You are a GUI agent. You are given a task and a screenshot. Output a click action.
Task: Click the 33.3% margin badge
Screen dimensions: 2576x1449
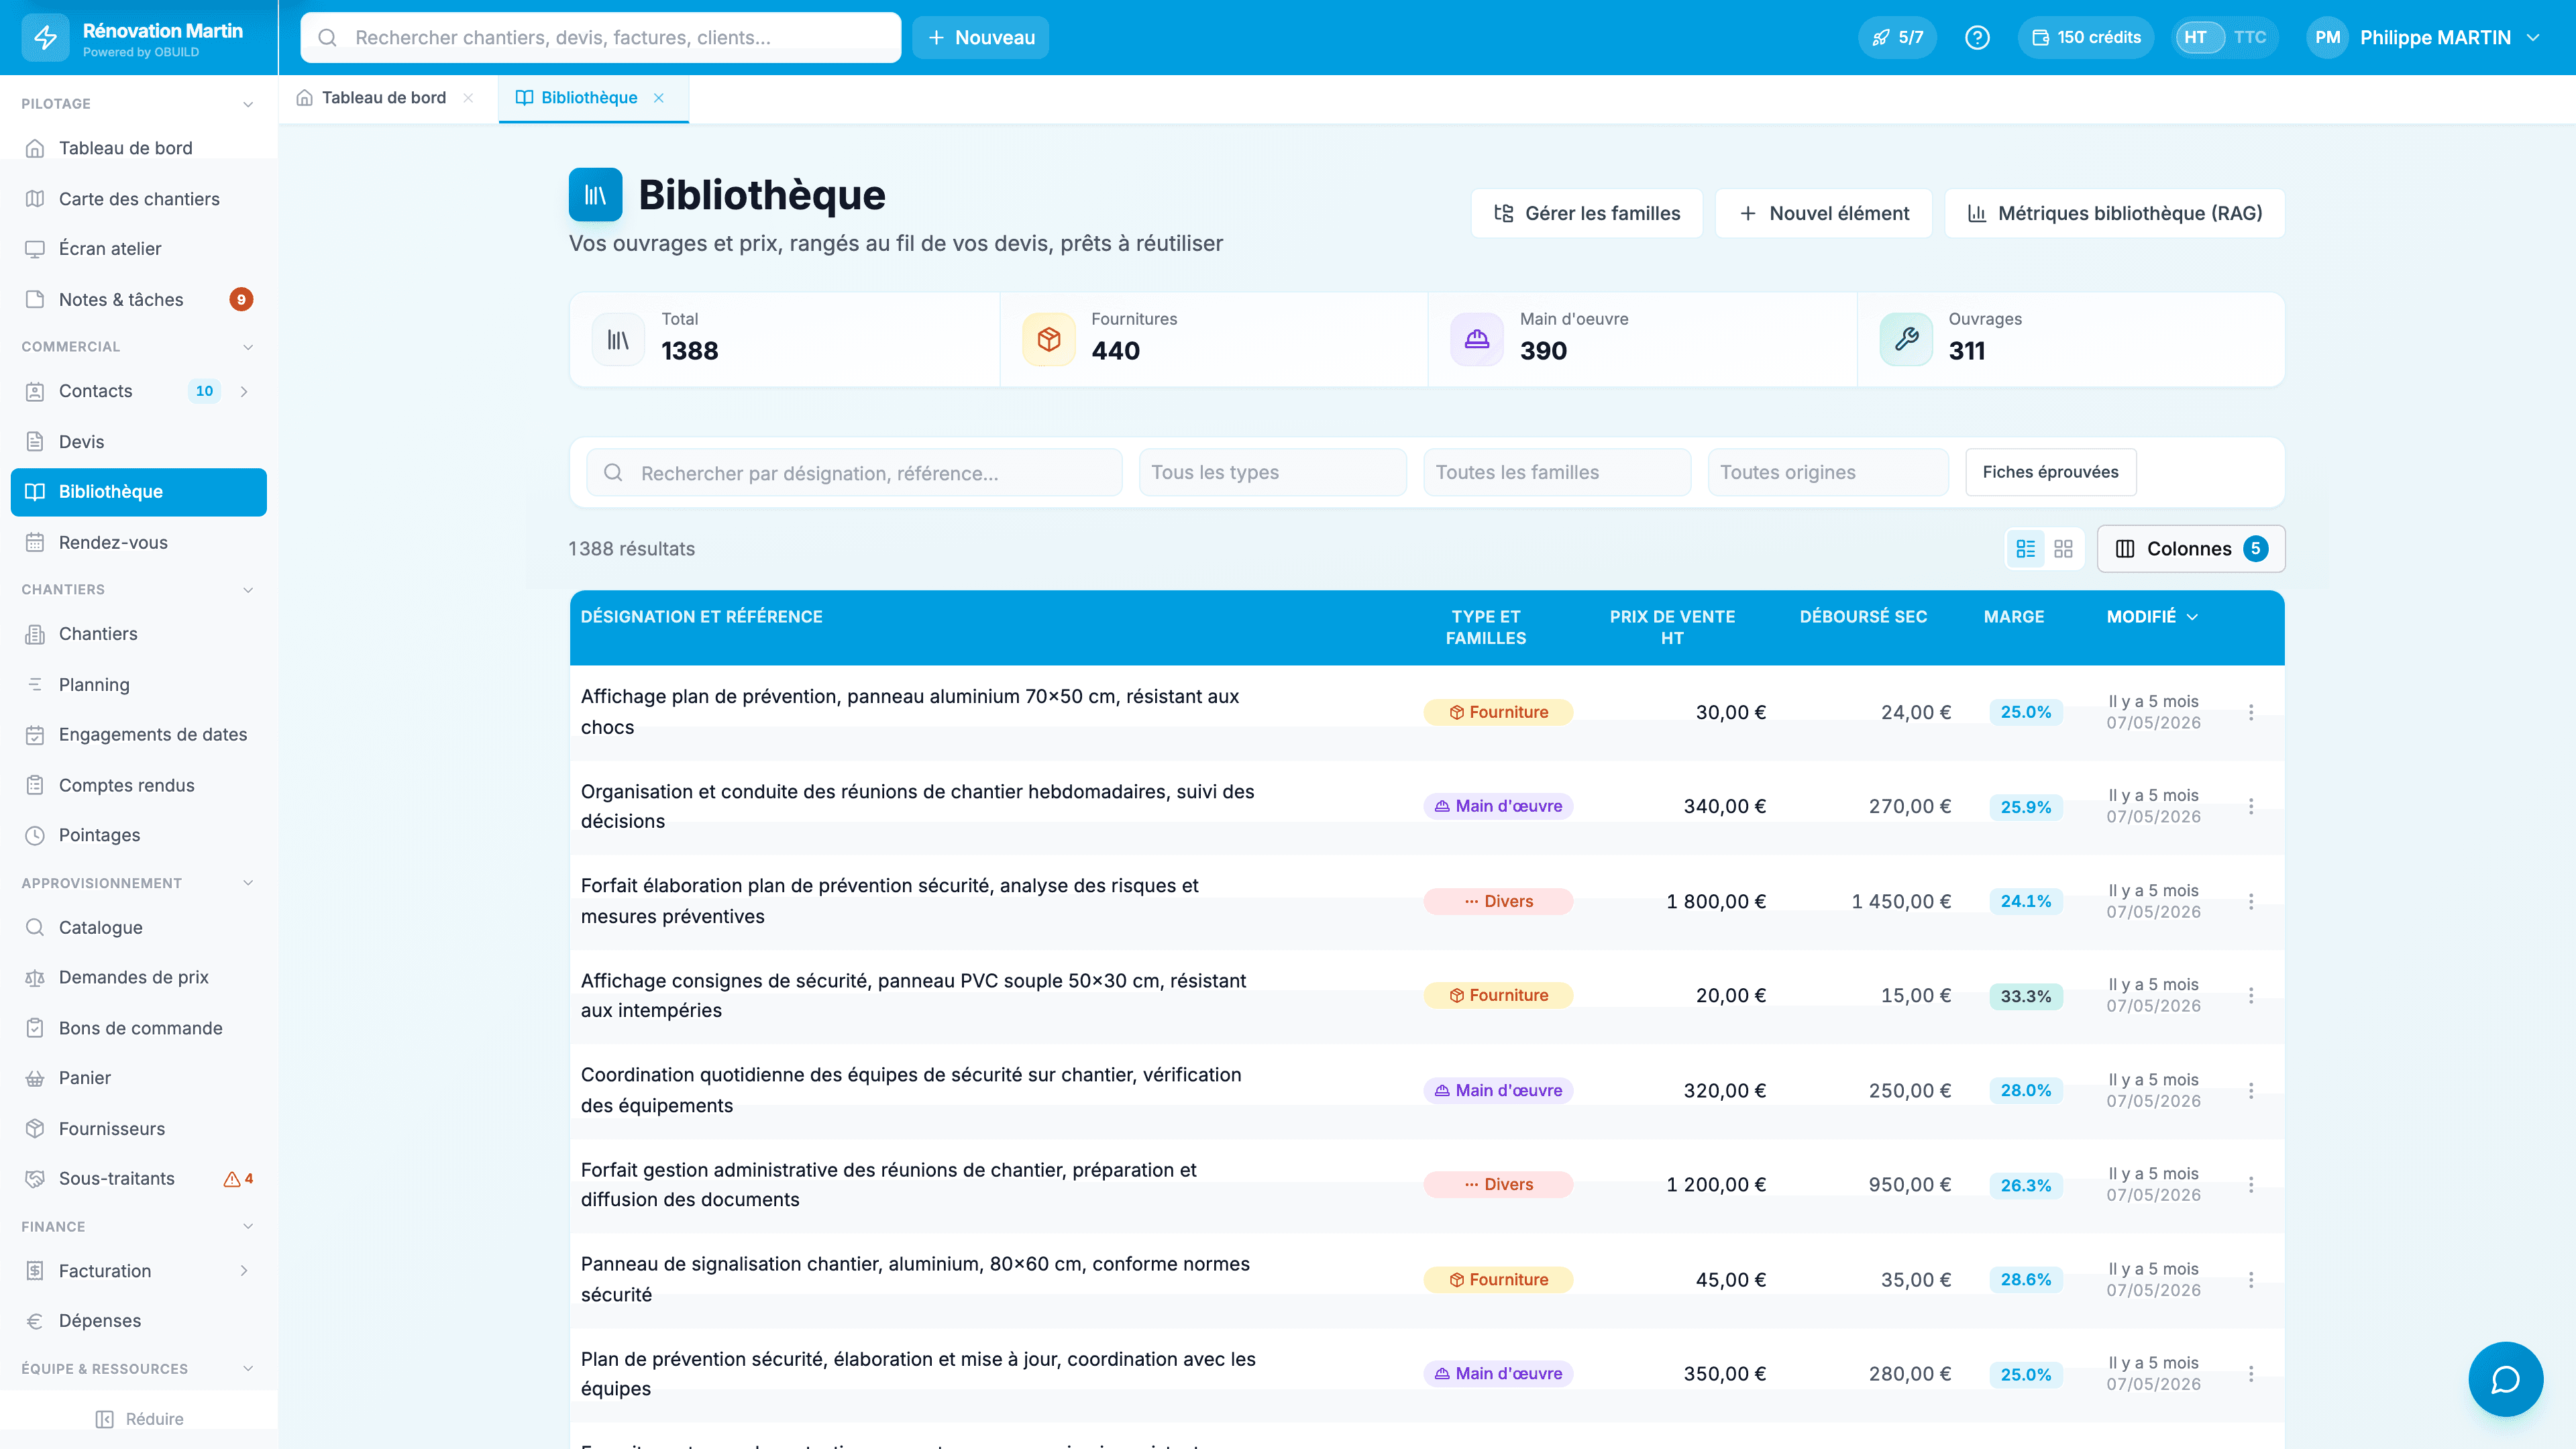click(2025, 996)
